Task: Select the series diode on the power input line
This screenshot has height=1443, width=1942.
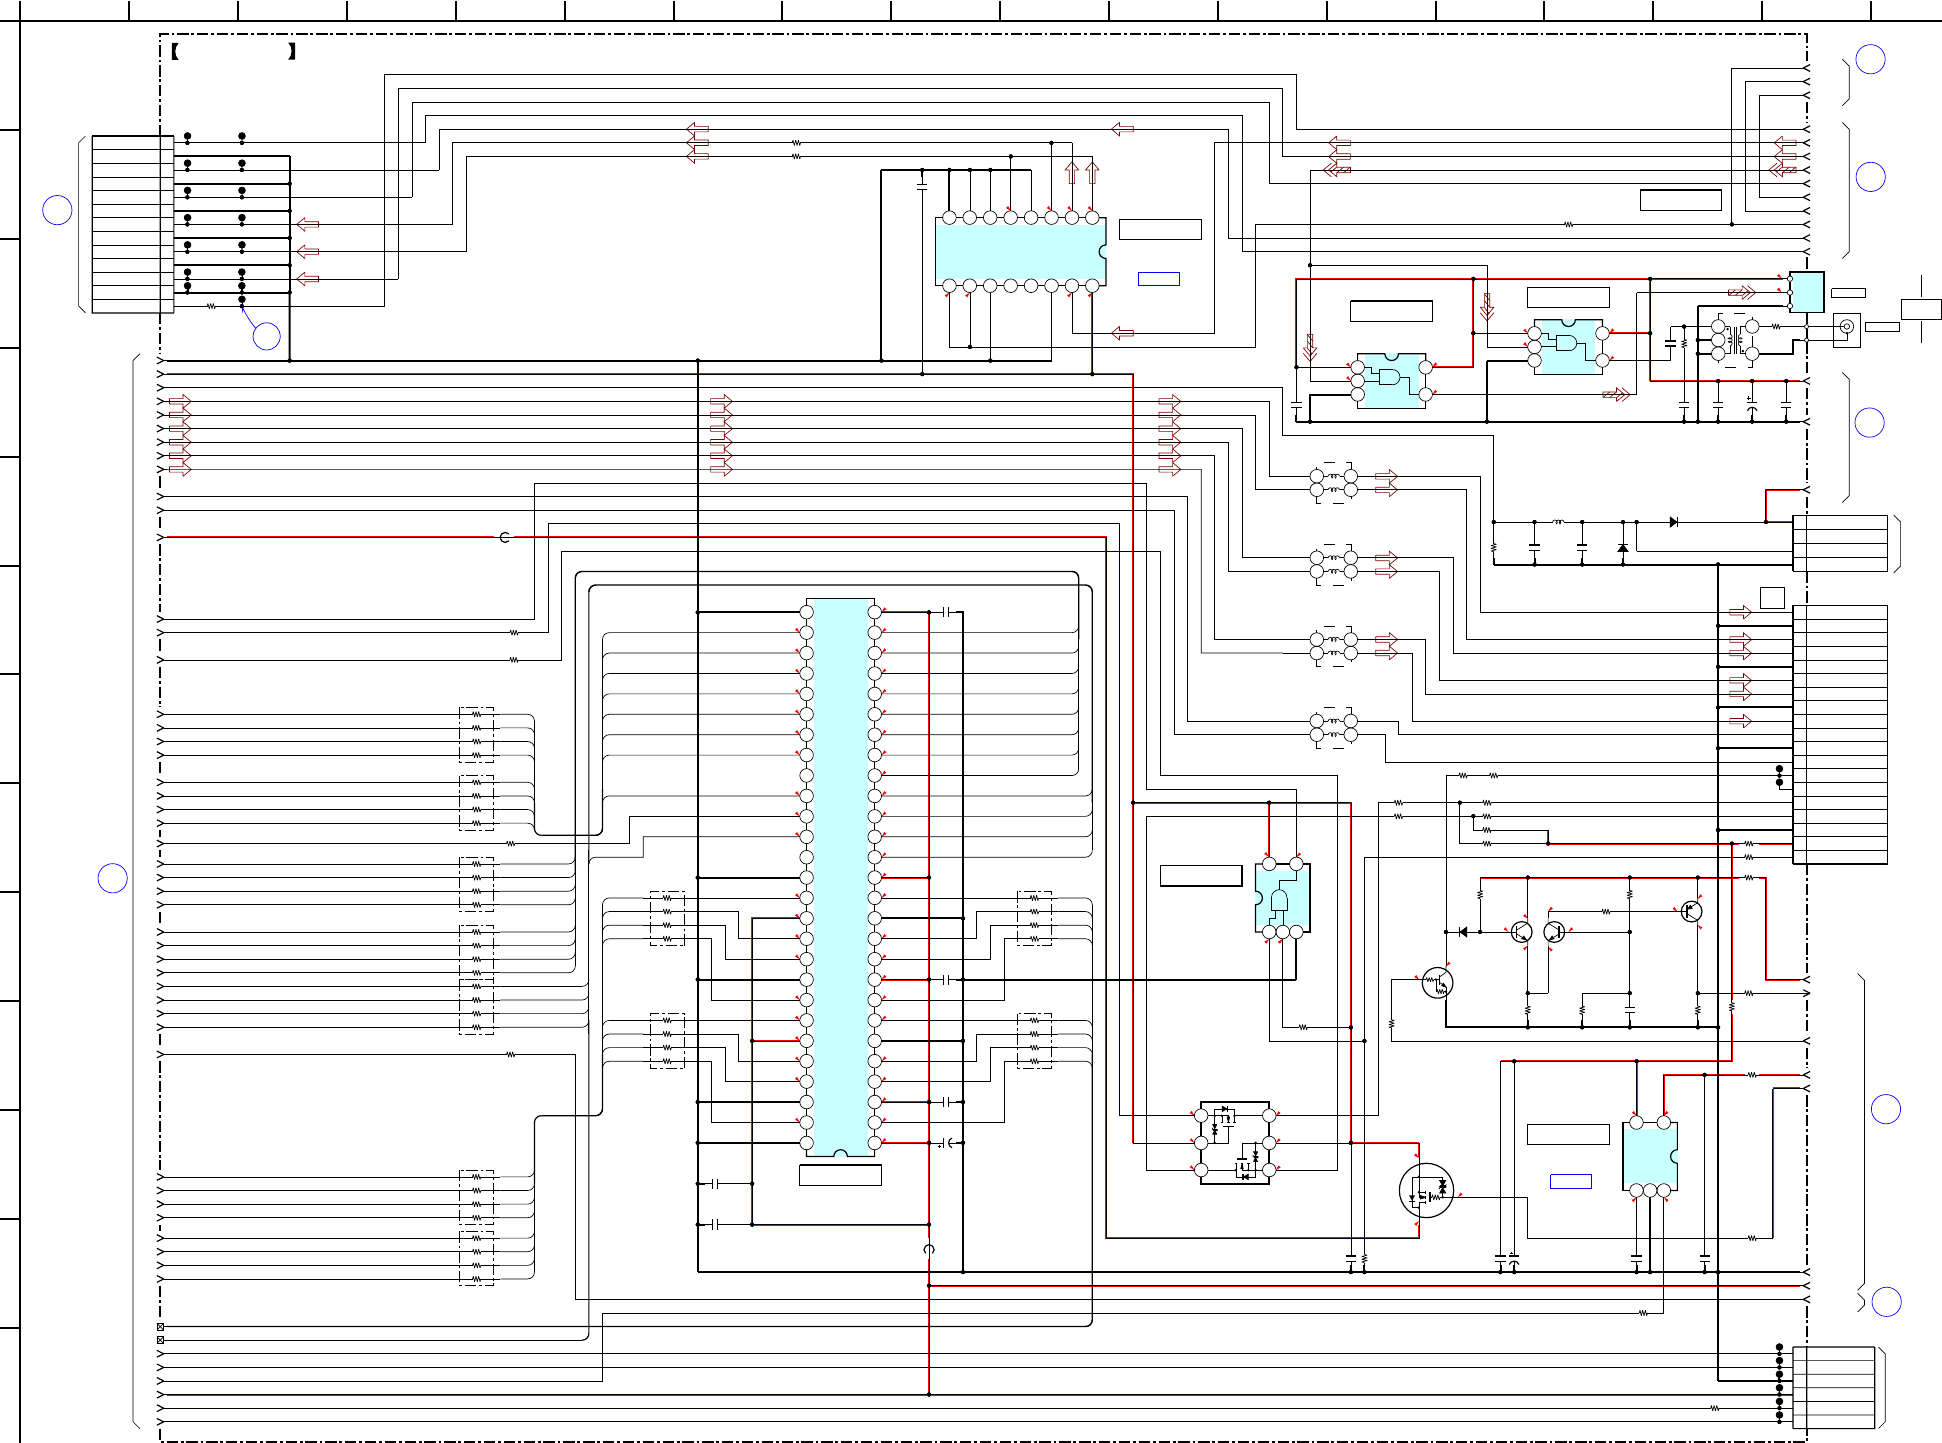Action: tap(1674, 522)
